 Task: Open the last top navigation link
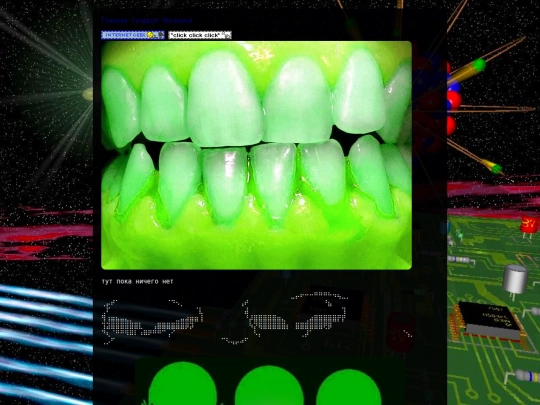177,21
